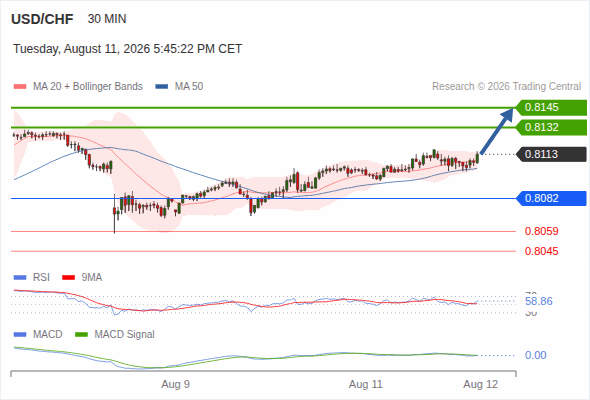590x400 pixels.
Task: Click the 0.8145 resistance price label
Action: tap(551, 108)
